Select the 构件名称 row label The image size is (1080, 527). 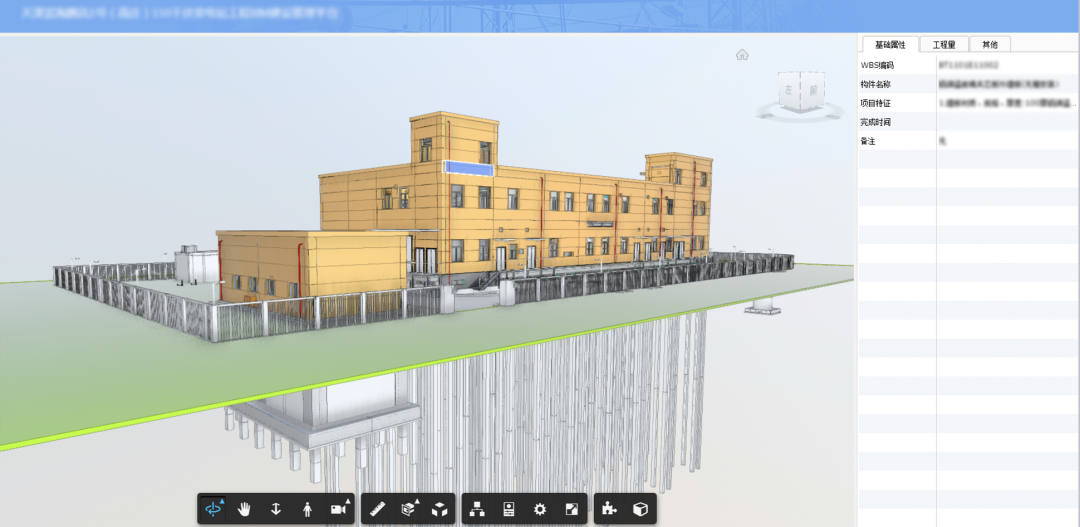click(x=875, y=84)
